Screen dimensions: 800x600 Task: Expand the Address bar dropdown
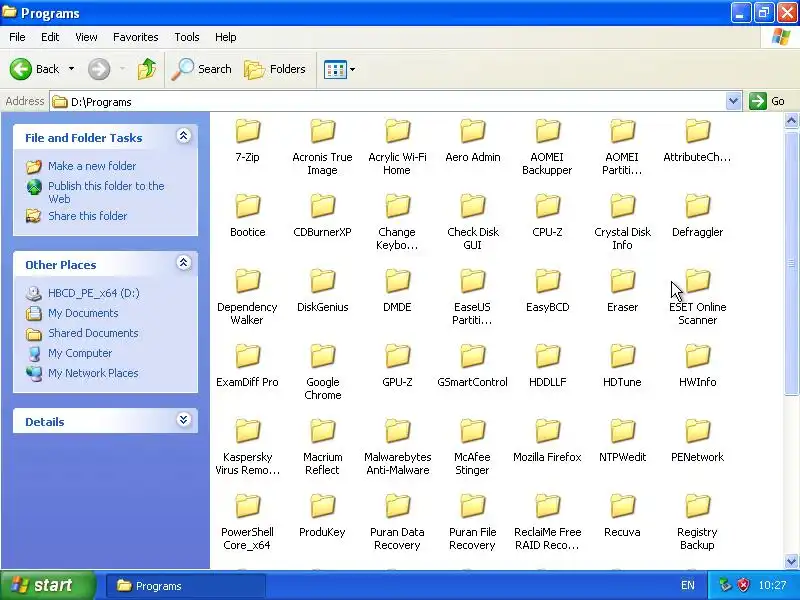[x=733, y=101]
